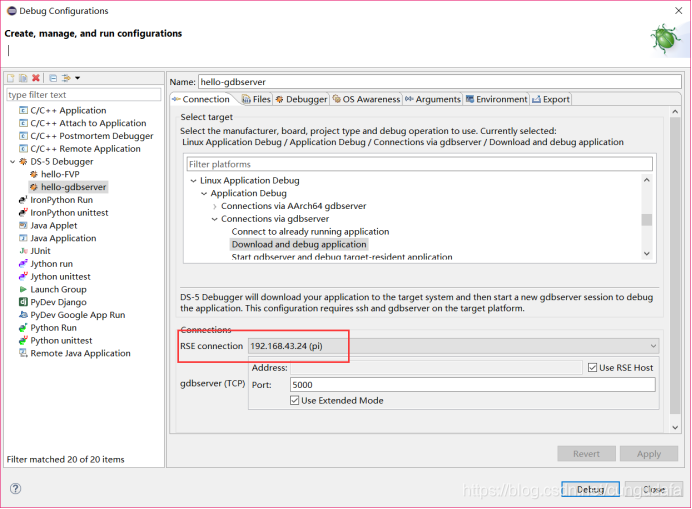Click the Revert button
The image size is (692, 509).
(586, 454)
